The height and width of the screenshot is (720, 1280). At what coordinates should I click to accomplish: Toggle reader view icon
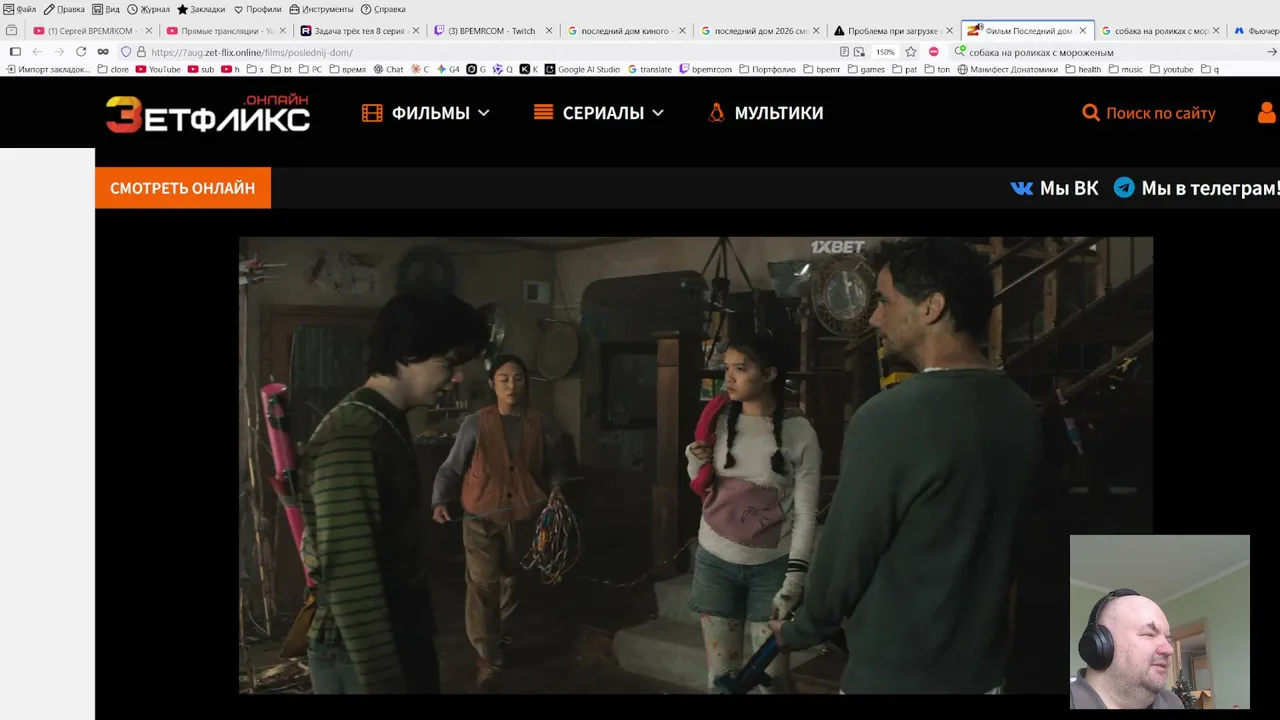click(845, 52)
